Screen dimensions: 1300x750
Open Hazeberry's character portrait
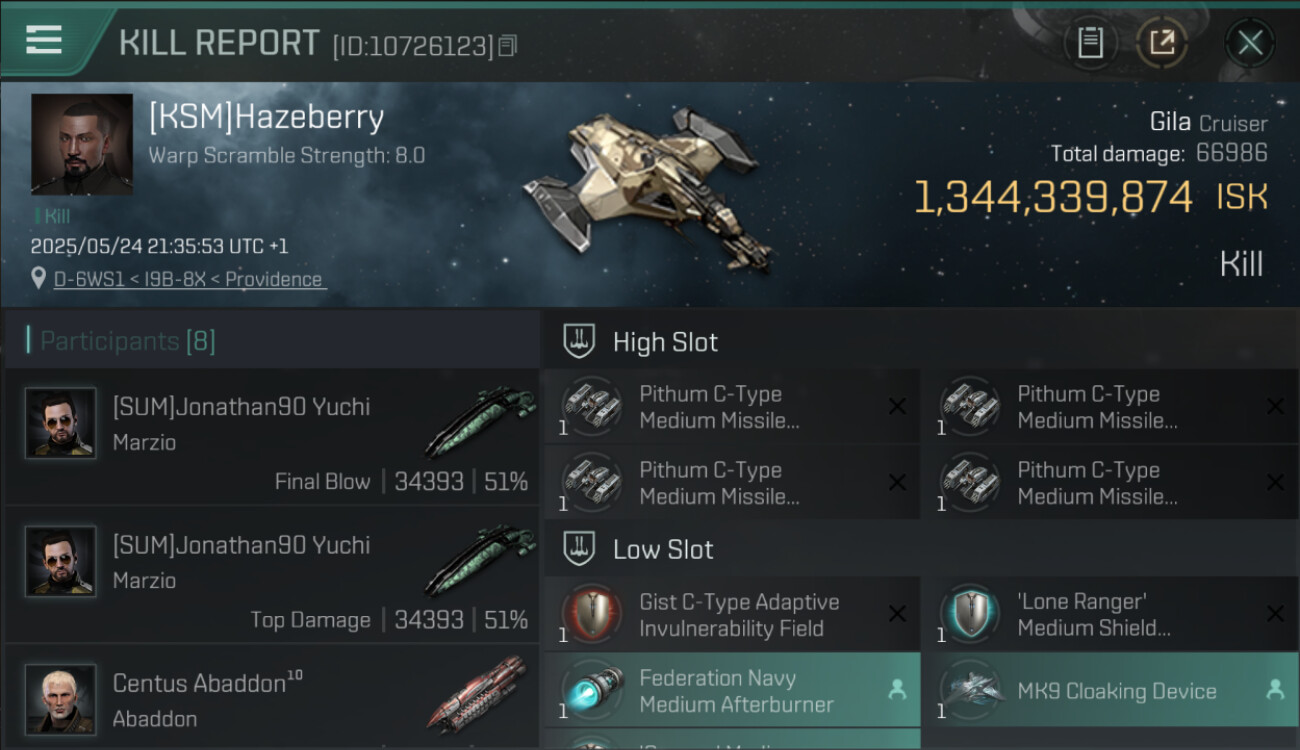82,144
